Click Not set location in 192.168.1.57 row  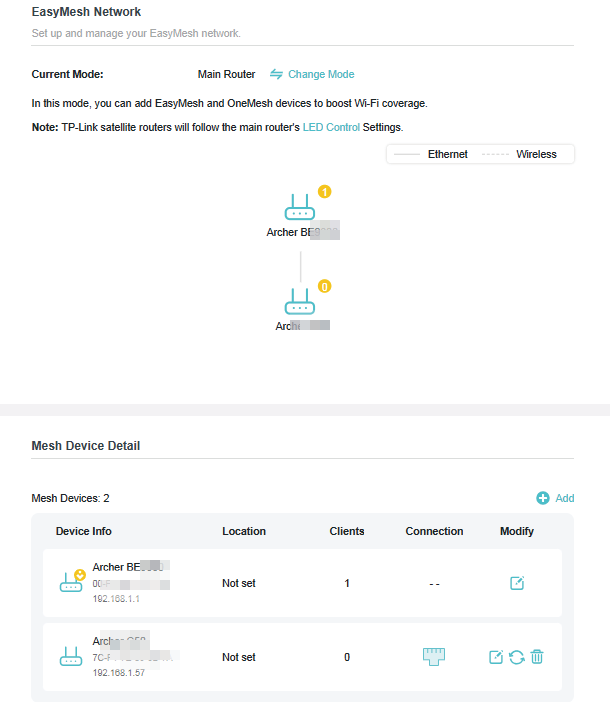click(x=239, y=657)
